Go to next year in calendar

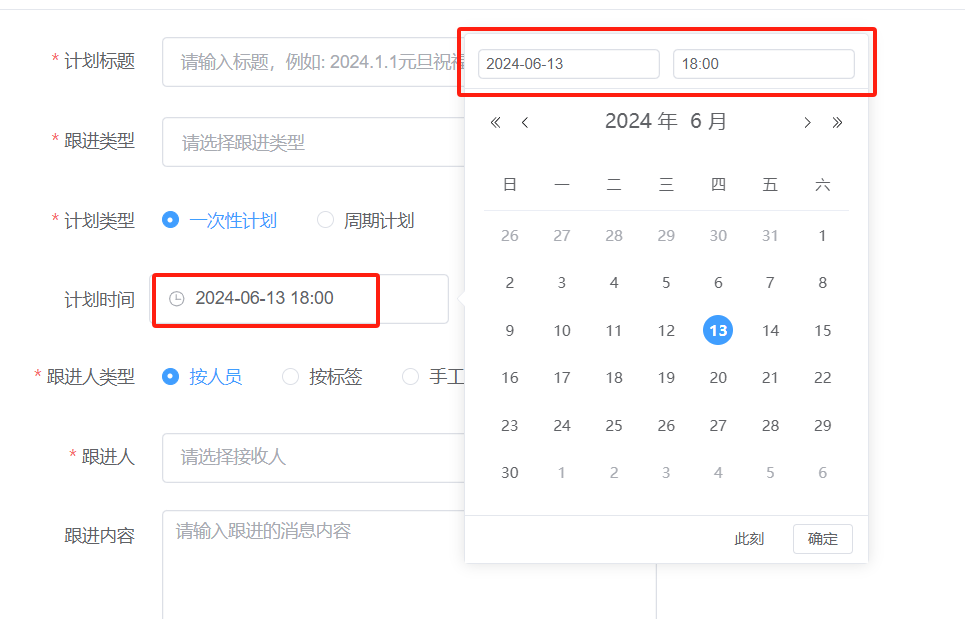(838, 123)
